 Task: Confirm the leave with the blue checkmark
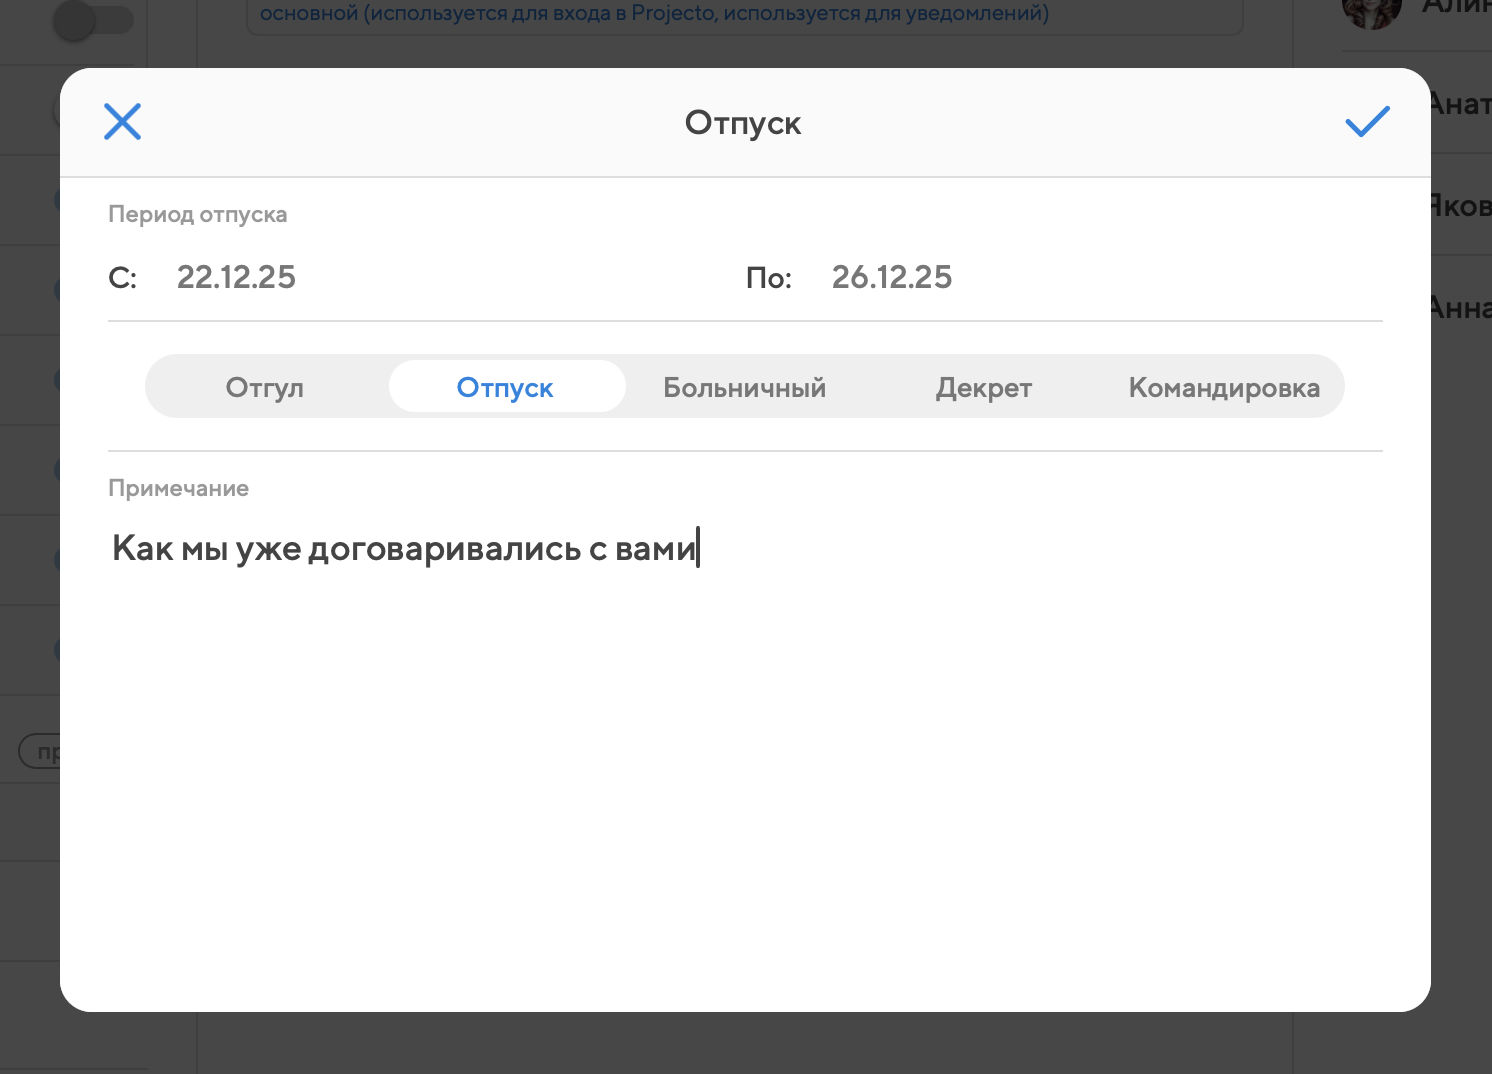click(1367, 122)
